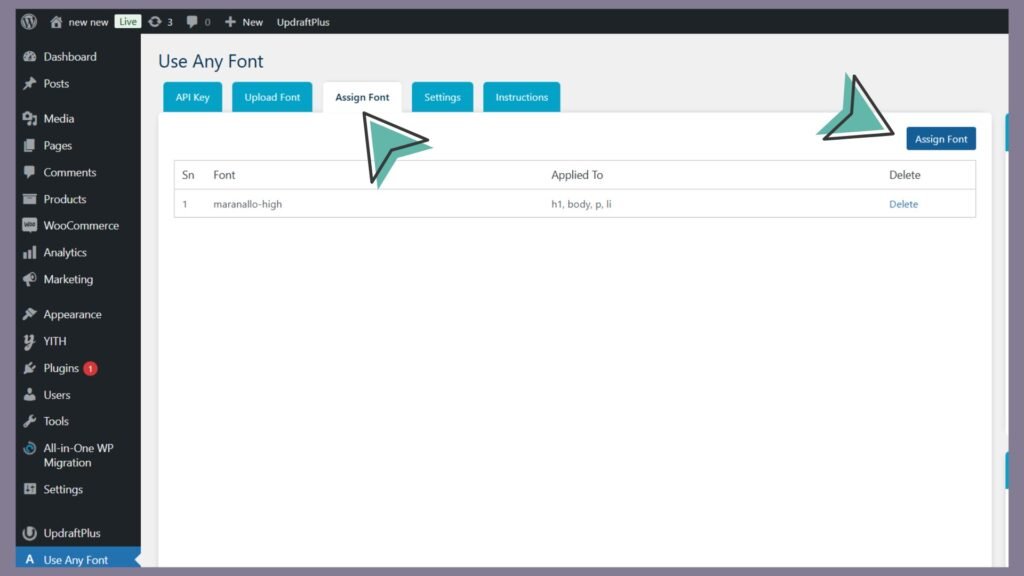The height and width of the screenshot is (576, 1024).
Task: Click the Settings sidebar icon
Action: [x=29, y=488]
